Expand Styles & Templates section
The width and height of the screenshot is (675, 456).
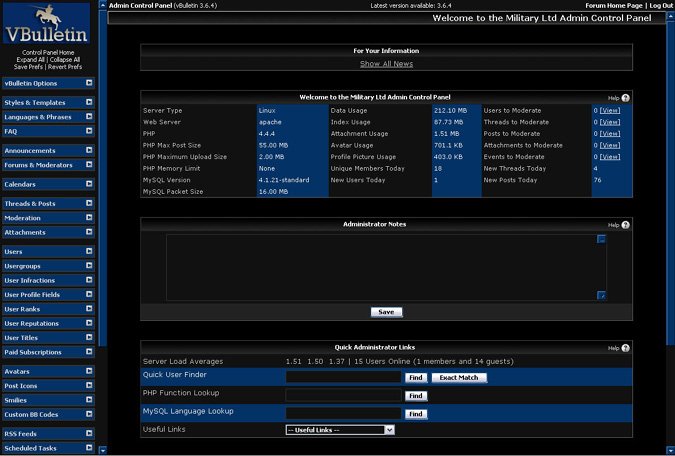click(x=89, y=102)
